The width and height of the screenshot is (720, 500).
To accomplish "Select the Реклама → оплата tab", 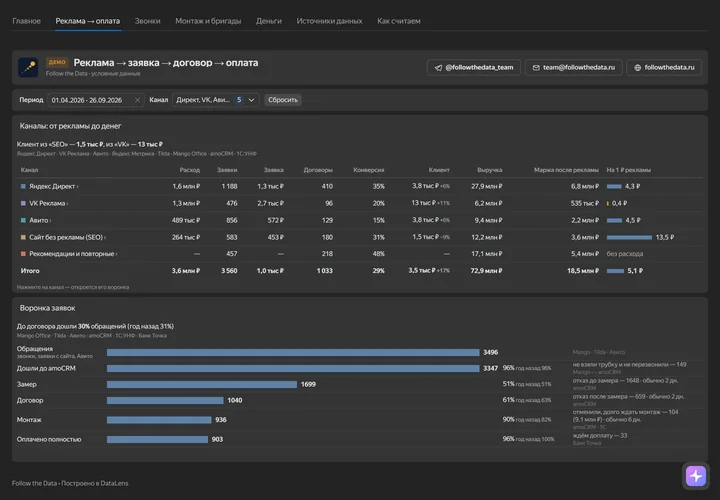I will (x=88, y=21).
